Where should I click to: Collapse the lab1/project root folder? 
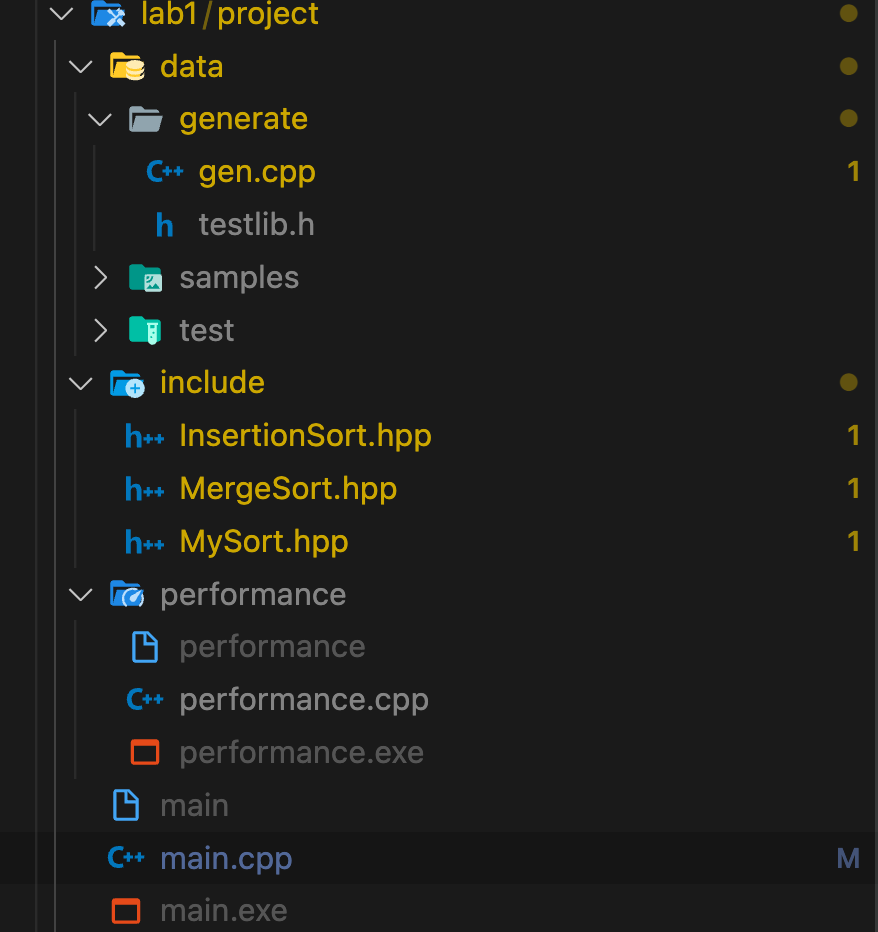coord(61,13)
